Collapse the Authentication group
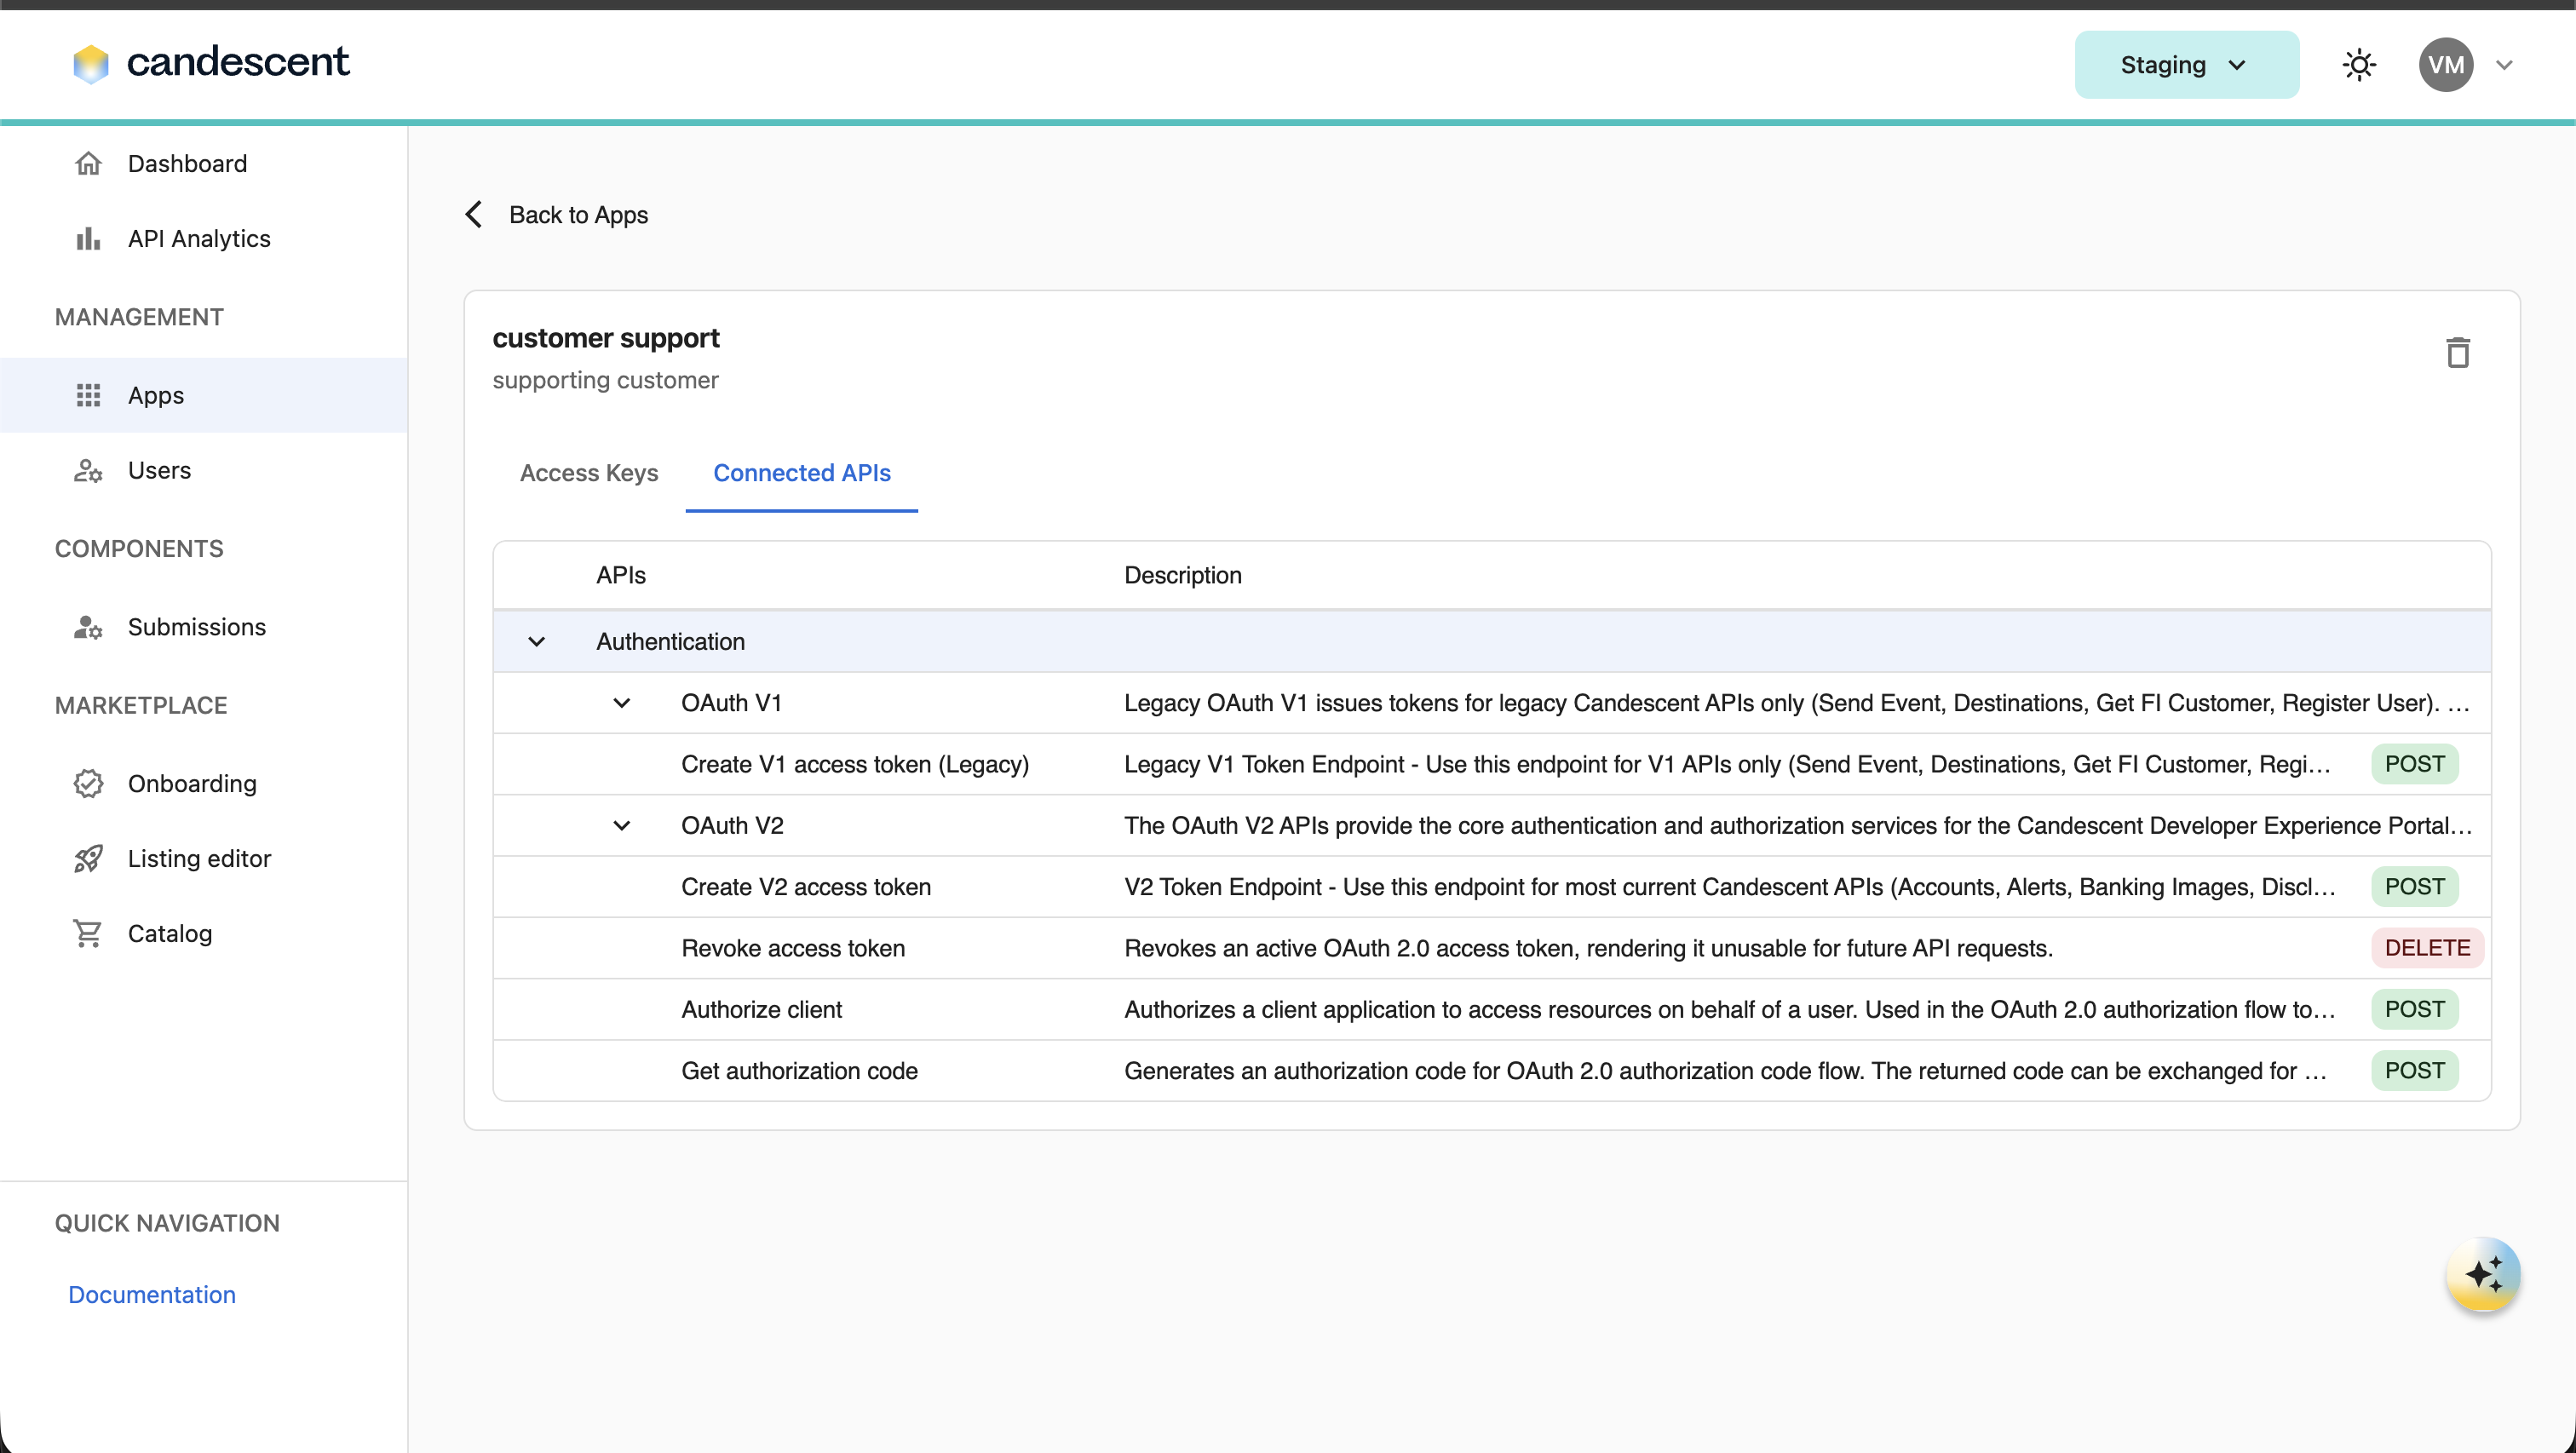The image size is (2576, 1453). [x=537, y=641]
